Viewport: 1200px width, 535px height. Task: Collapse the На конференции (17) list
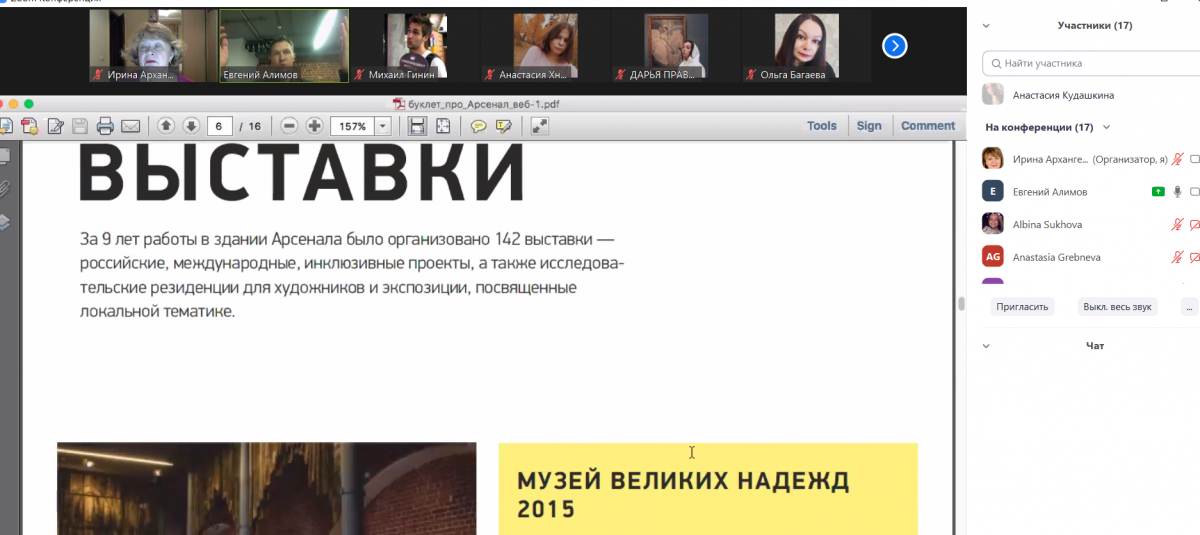pos(1106,127)
